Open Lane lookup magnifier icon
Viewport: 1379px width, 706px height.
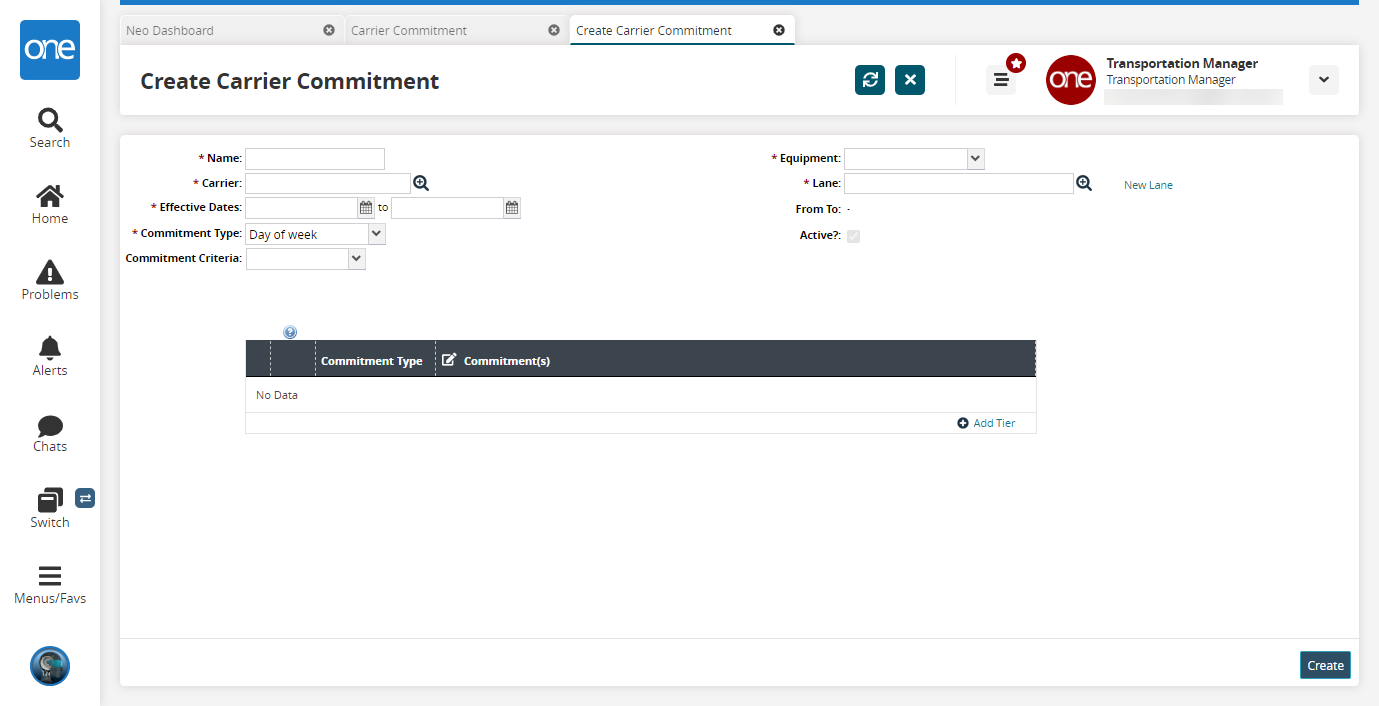coord(1084,183)
